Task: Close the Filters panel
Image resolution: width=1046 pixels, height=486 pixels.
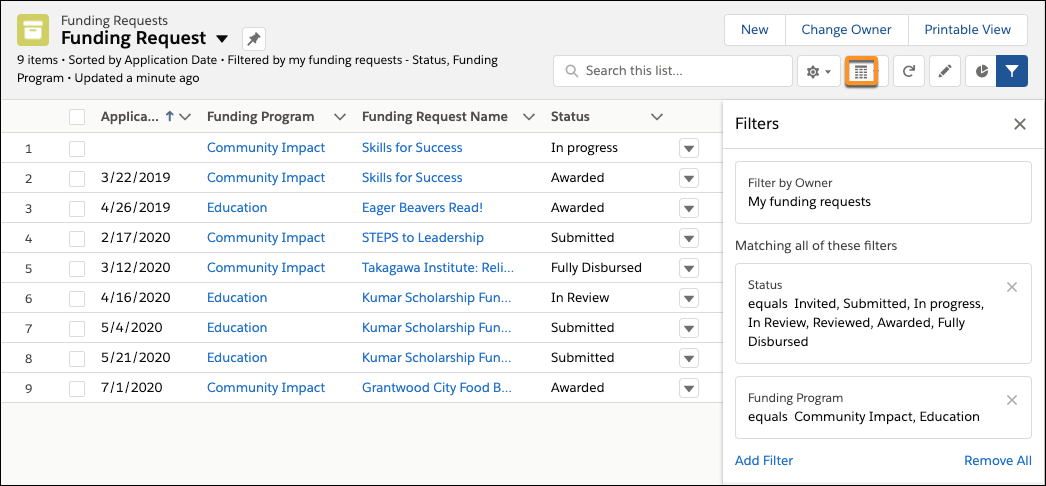Action: tap(1019, 124)
